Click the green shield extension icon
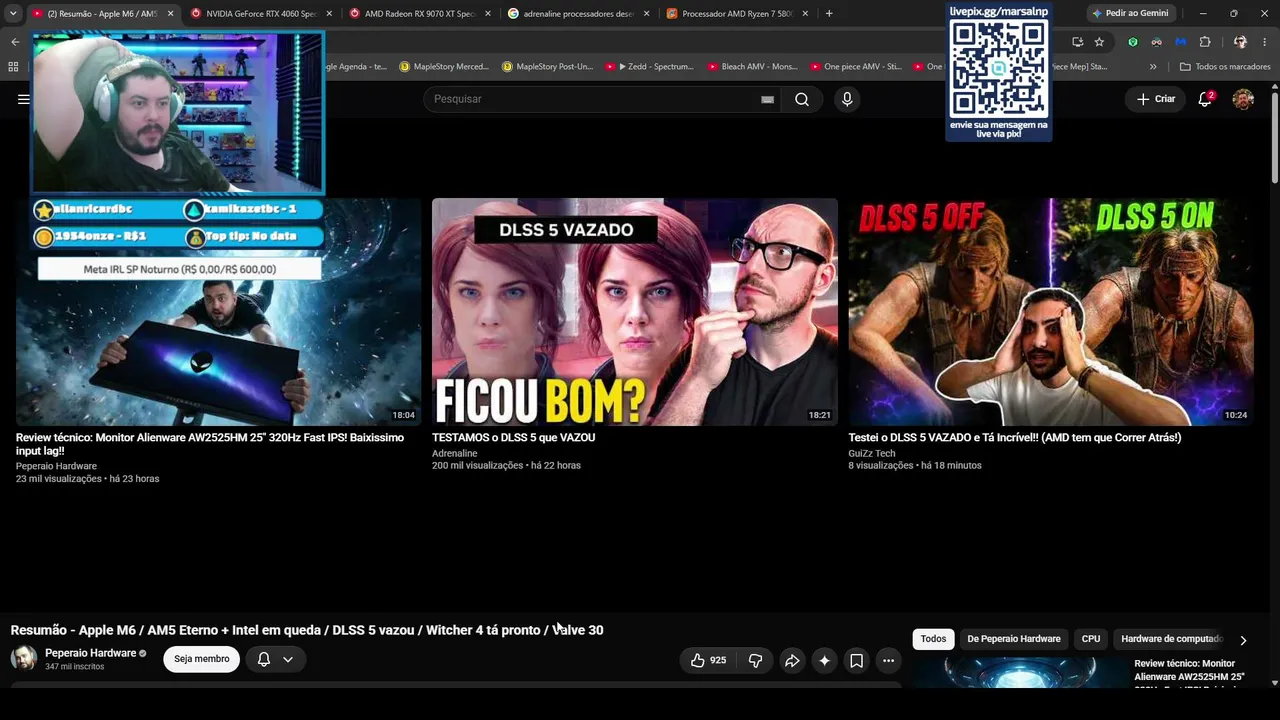This screenshot has height=720, width=1280. [1132, 42]
